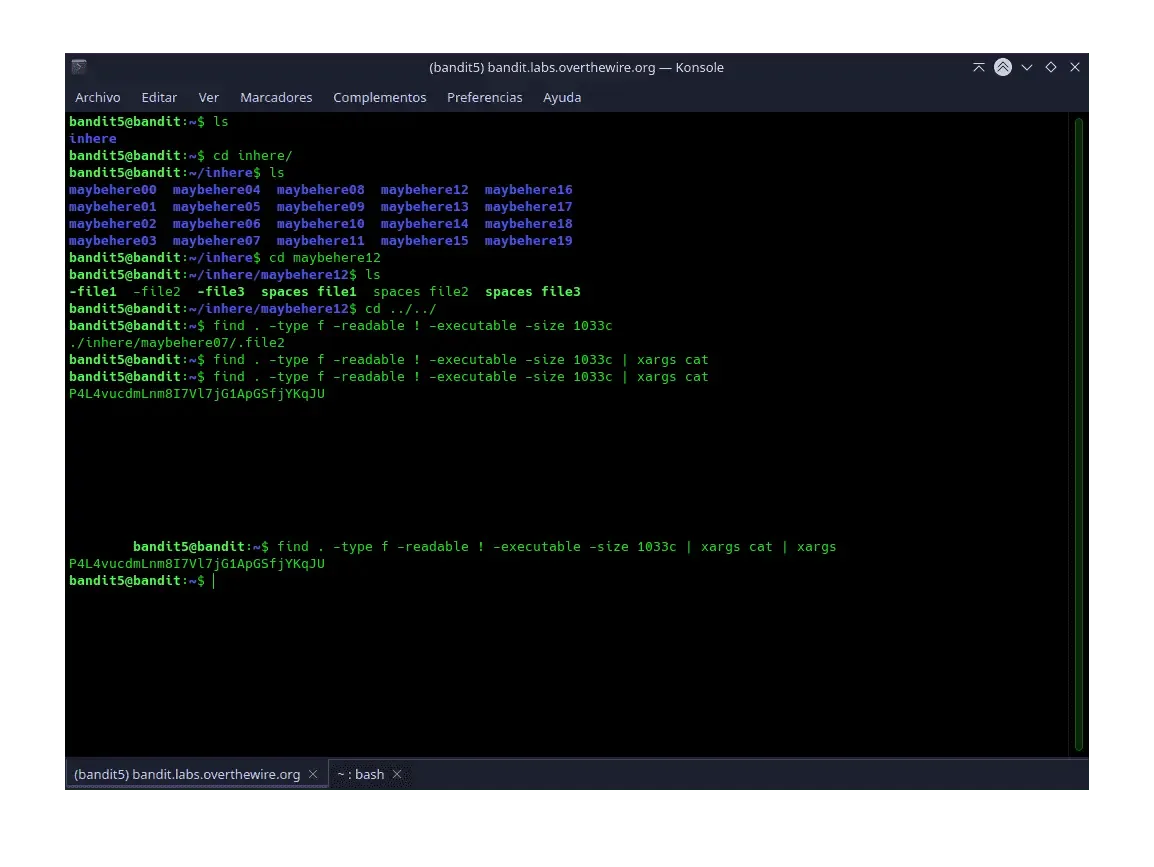1154x867 pixels.
Task: Click maybehere07 in the ls listing
Action: pos(216,241)
